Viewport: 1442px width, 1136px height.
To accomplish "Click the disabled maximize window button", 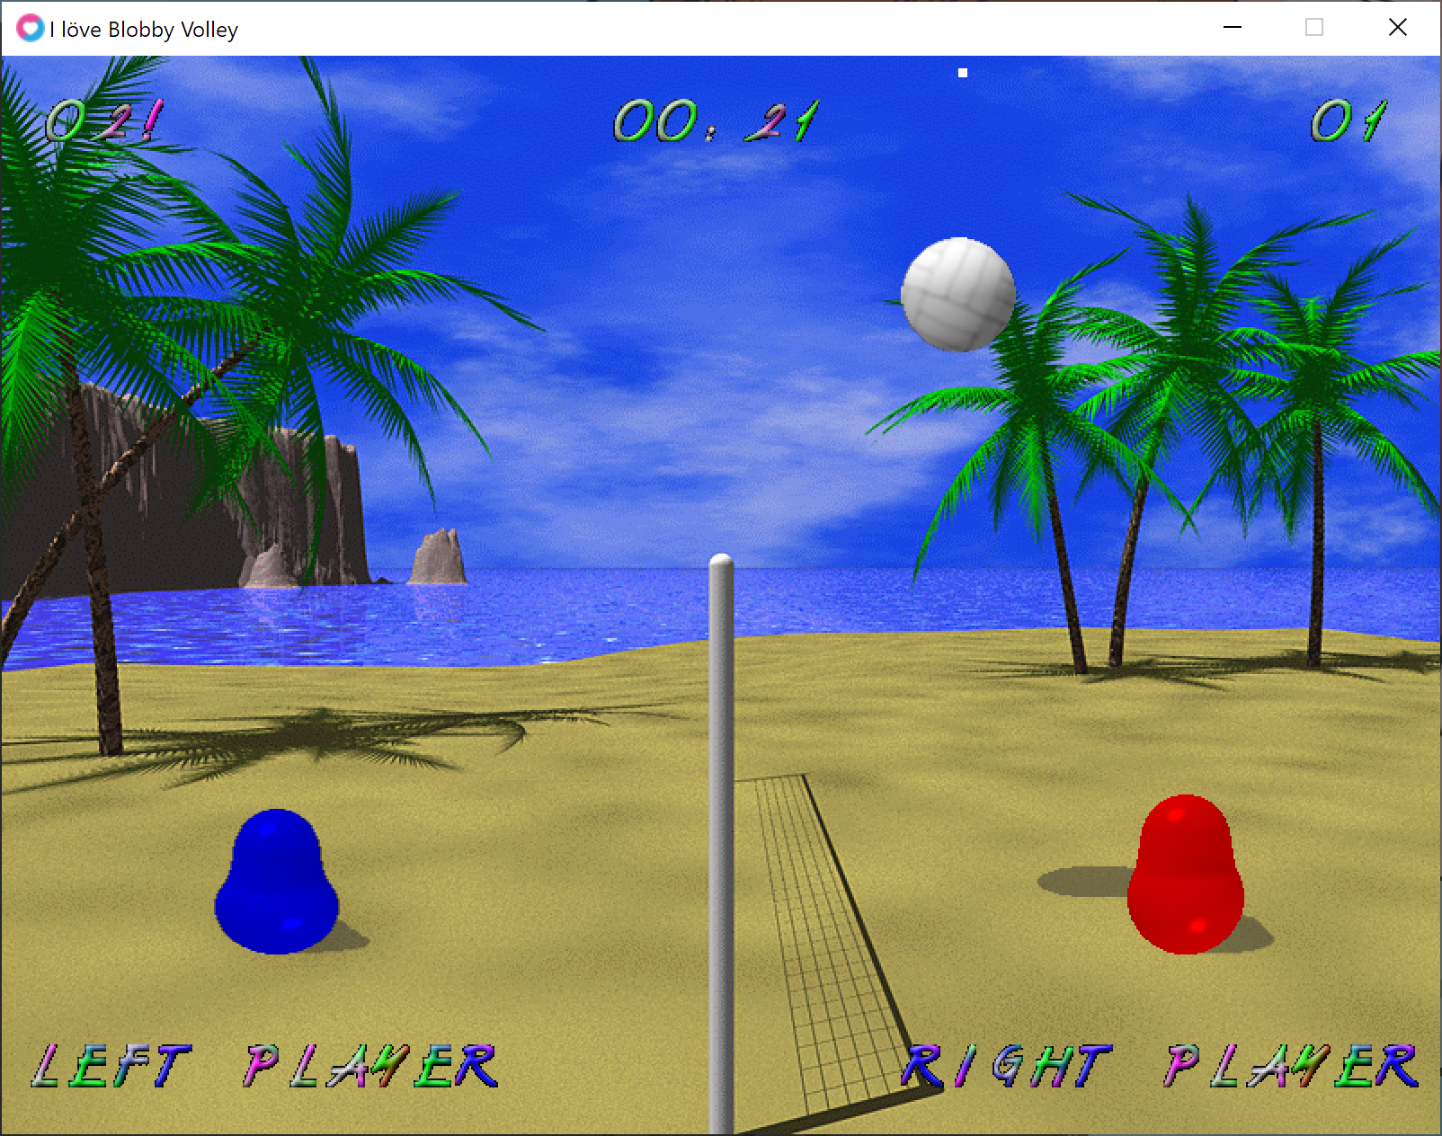I will point(1314,28).
